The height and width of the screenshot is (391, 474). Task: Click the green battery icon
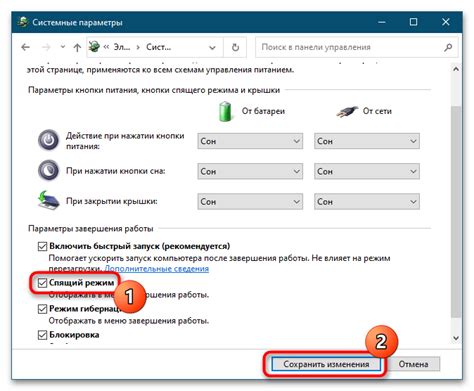click(225, 111)
